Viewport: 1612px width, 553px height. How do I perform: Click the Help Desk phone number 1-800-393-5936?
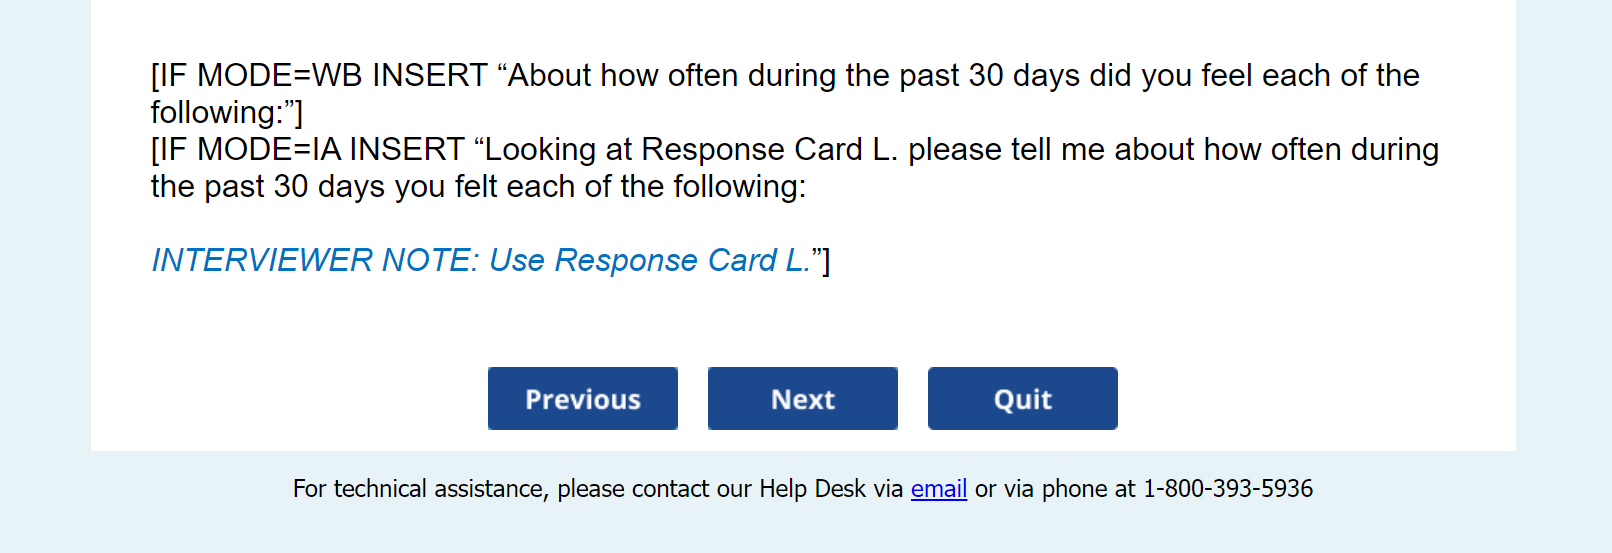(x=1228, y=489)
